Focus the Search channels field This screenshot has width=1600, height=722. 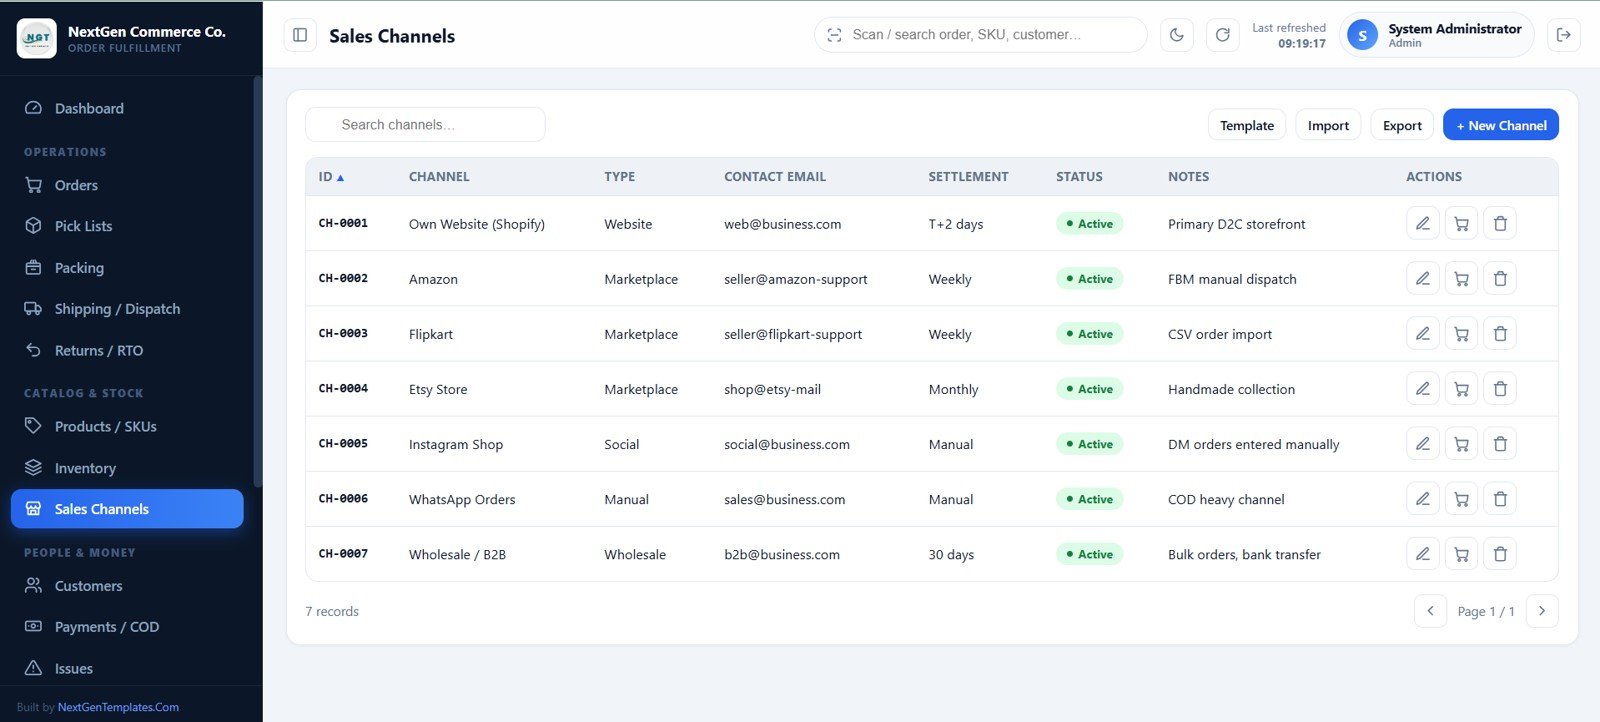tap(425, 125)
